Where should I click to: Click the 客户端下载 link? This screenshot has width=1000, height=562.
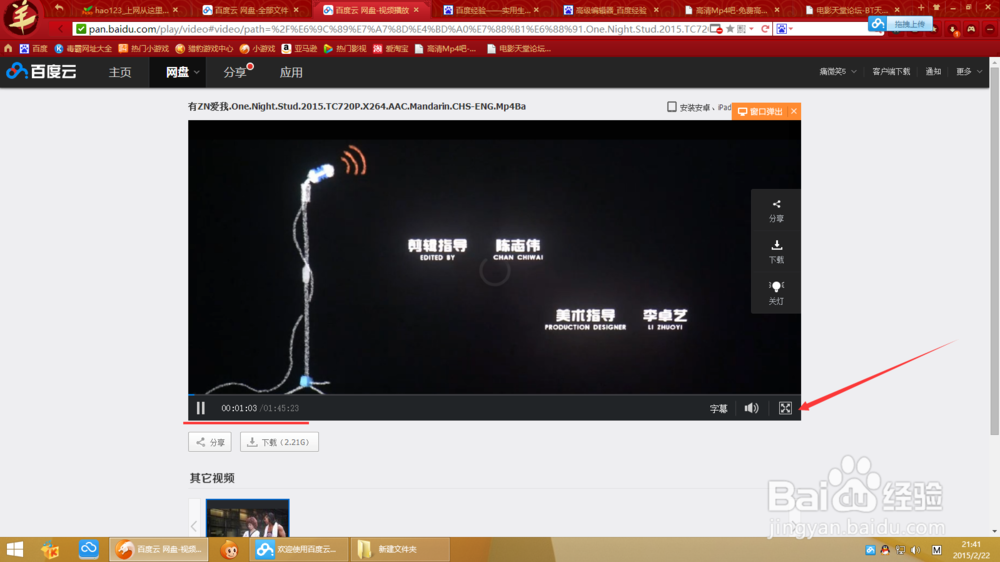[x=891, y=71]
